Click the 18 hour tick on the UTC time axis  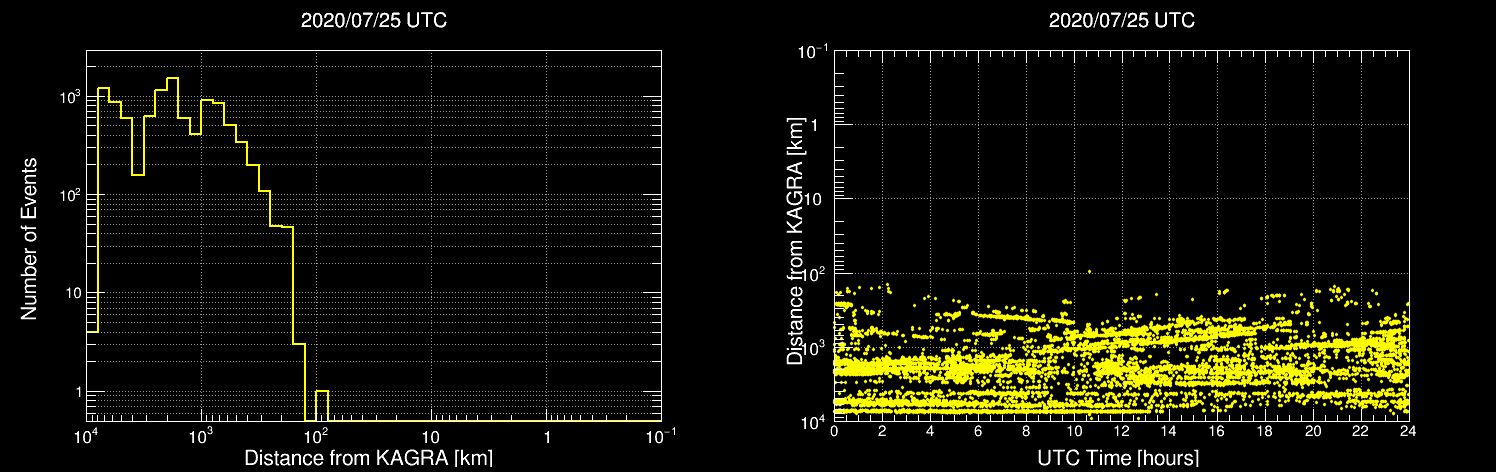[x=1265, y=431]
